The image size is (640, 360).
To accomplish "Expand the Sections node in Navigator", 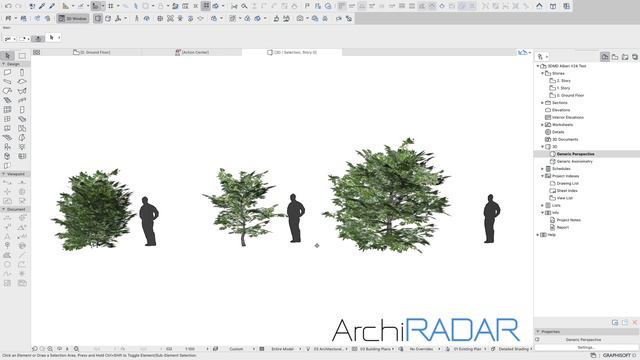I will tap(542, 103).
